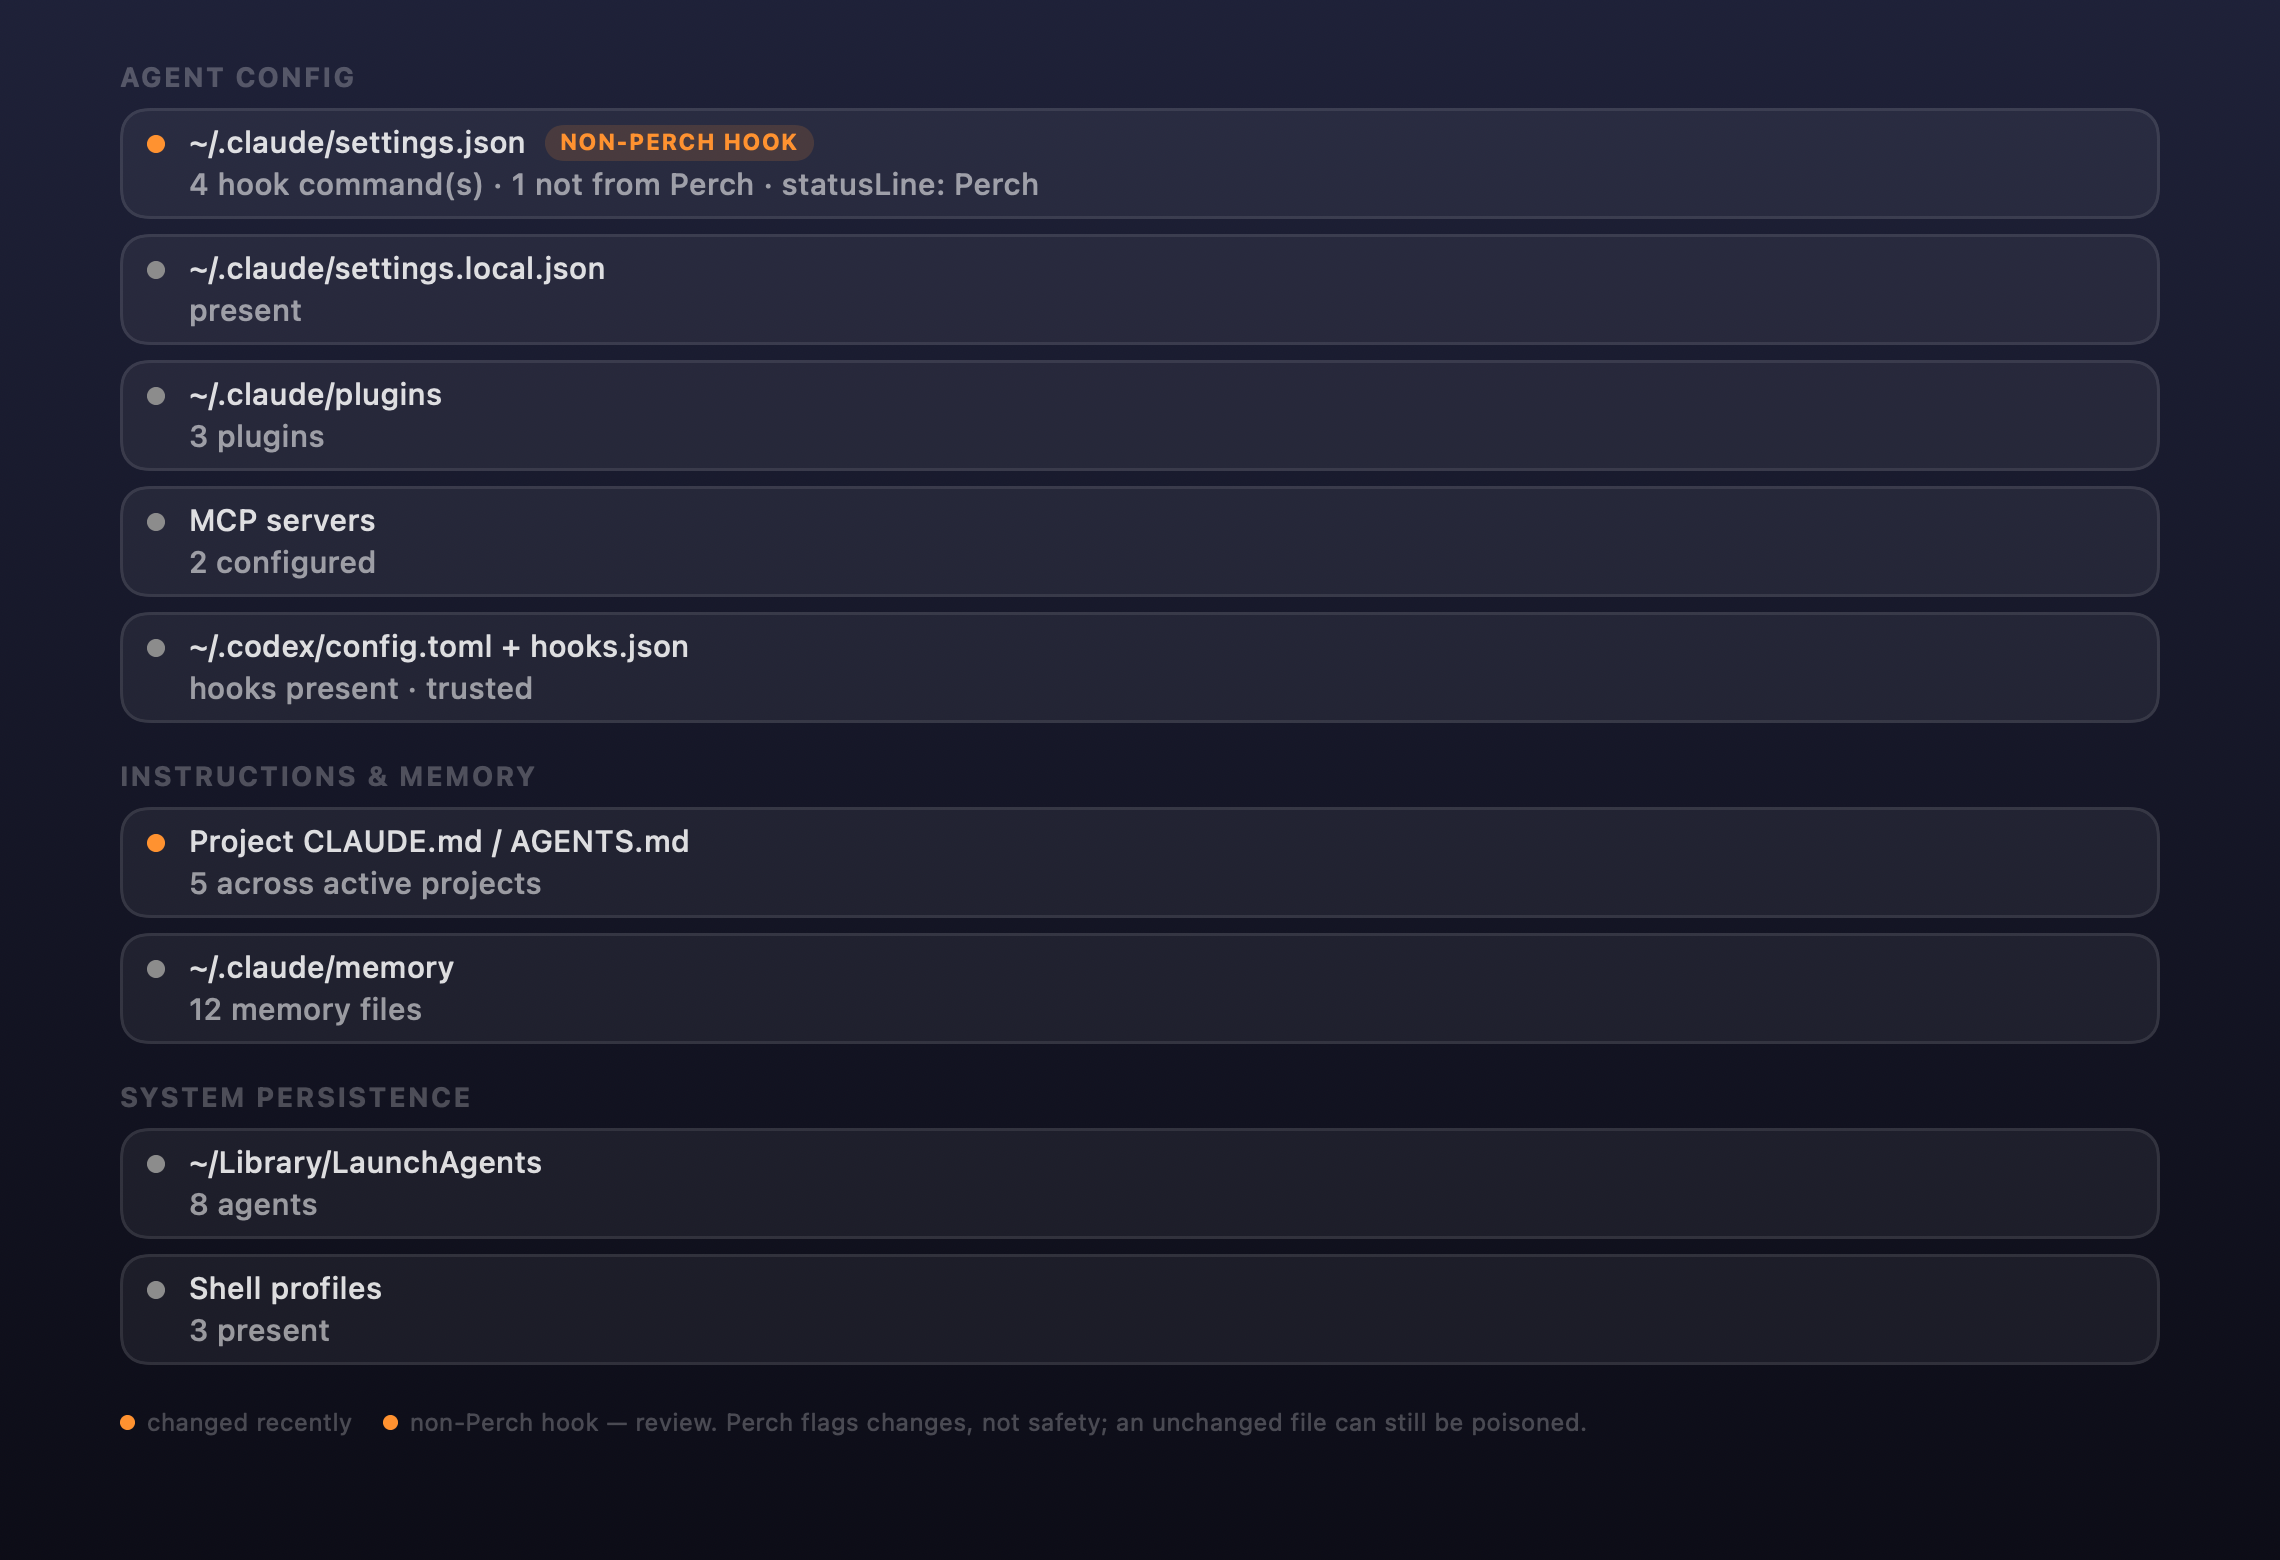Viewport: 2280px width, 1560px height.
Task: Click the NON-PERCH HOOK badge
Action: coord(679,143)
